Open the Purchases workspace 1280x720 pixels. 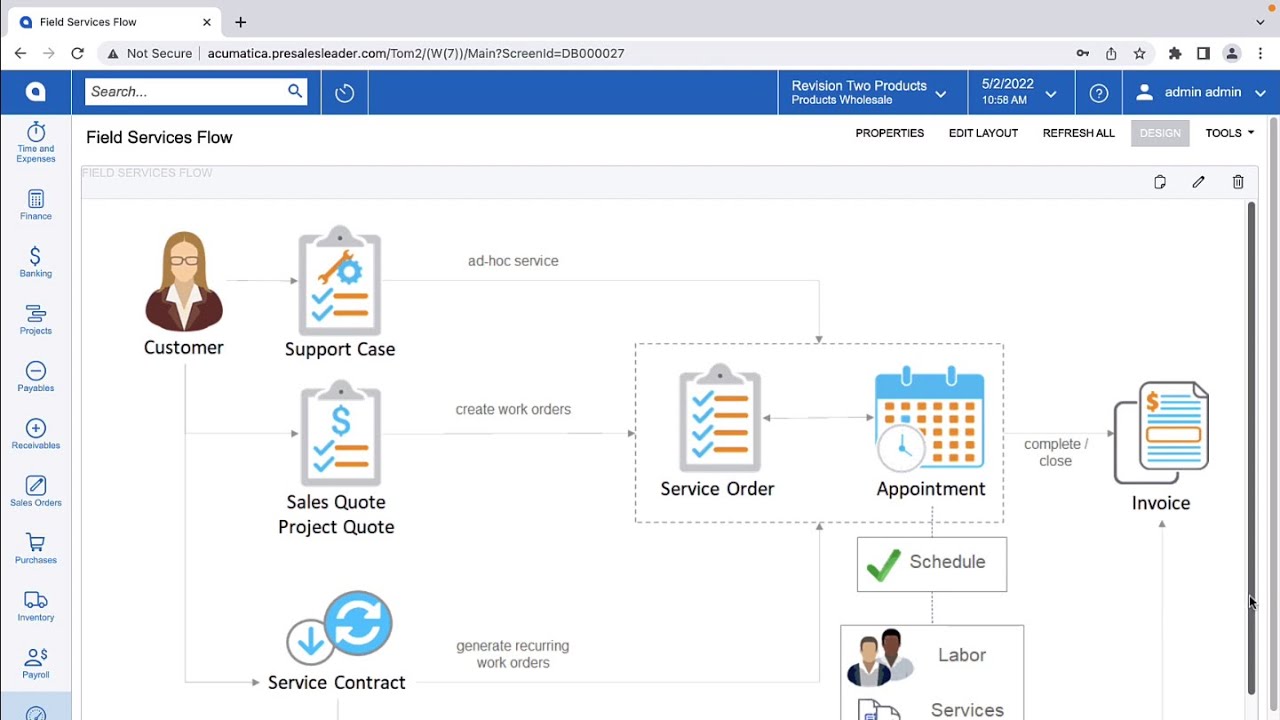click(x=35, y=548)
